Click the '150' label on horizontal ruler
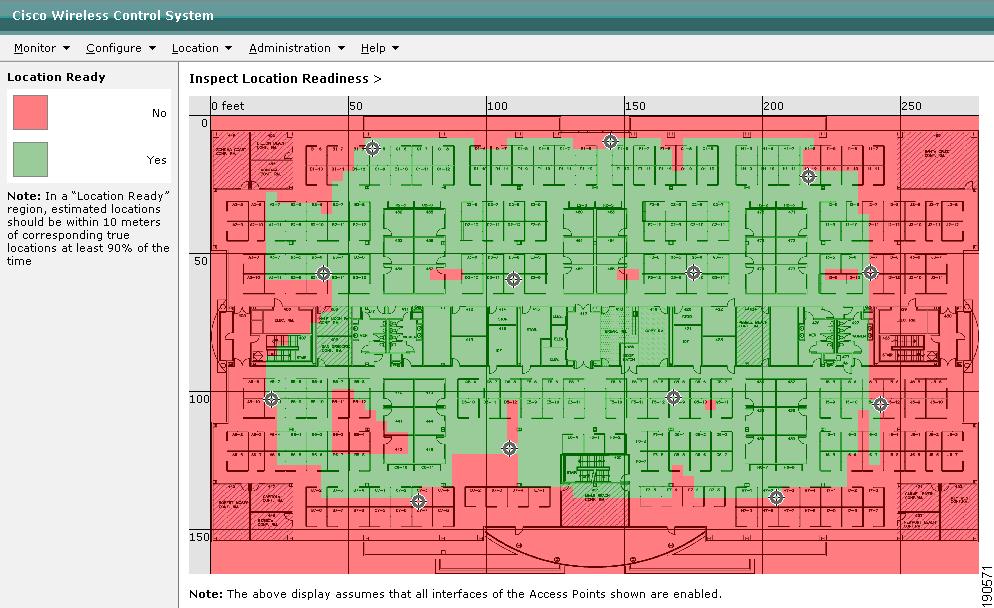The image size is (994, 608). tap(636, 106)
